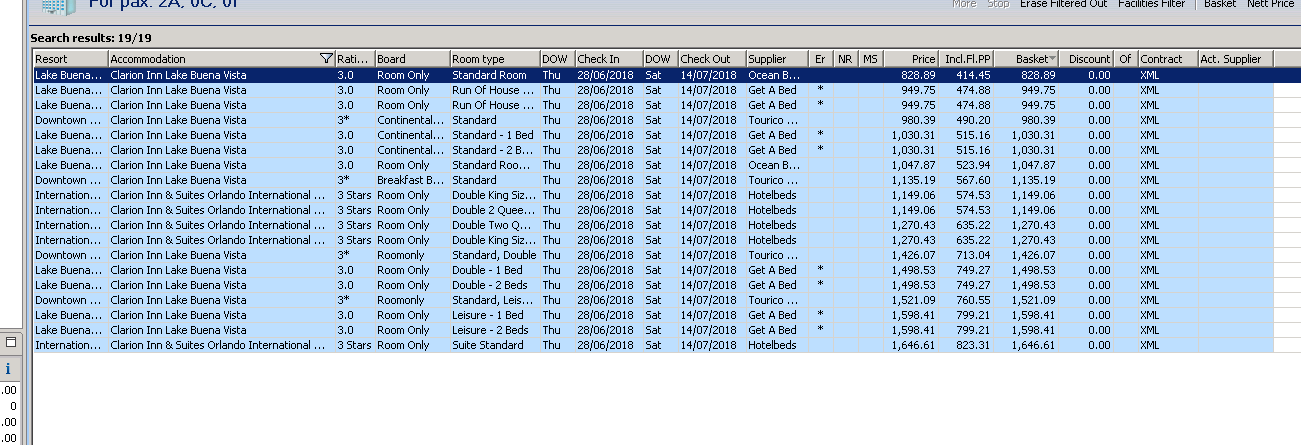
Task: Sort by the Supplier column header
Action: [778, 59]
